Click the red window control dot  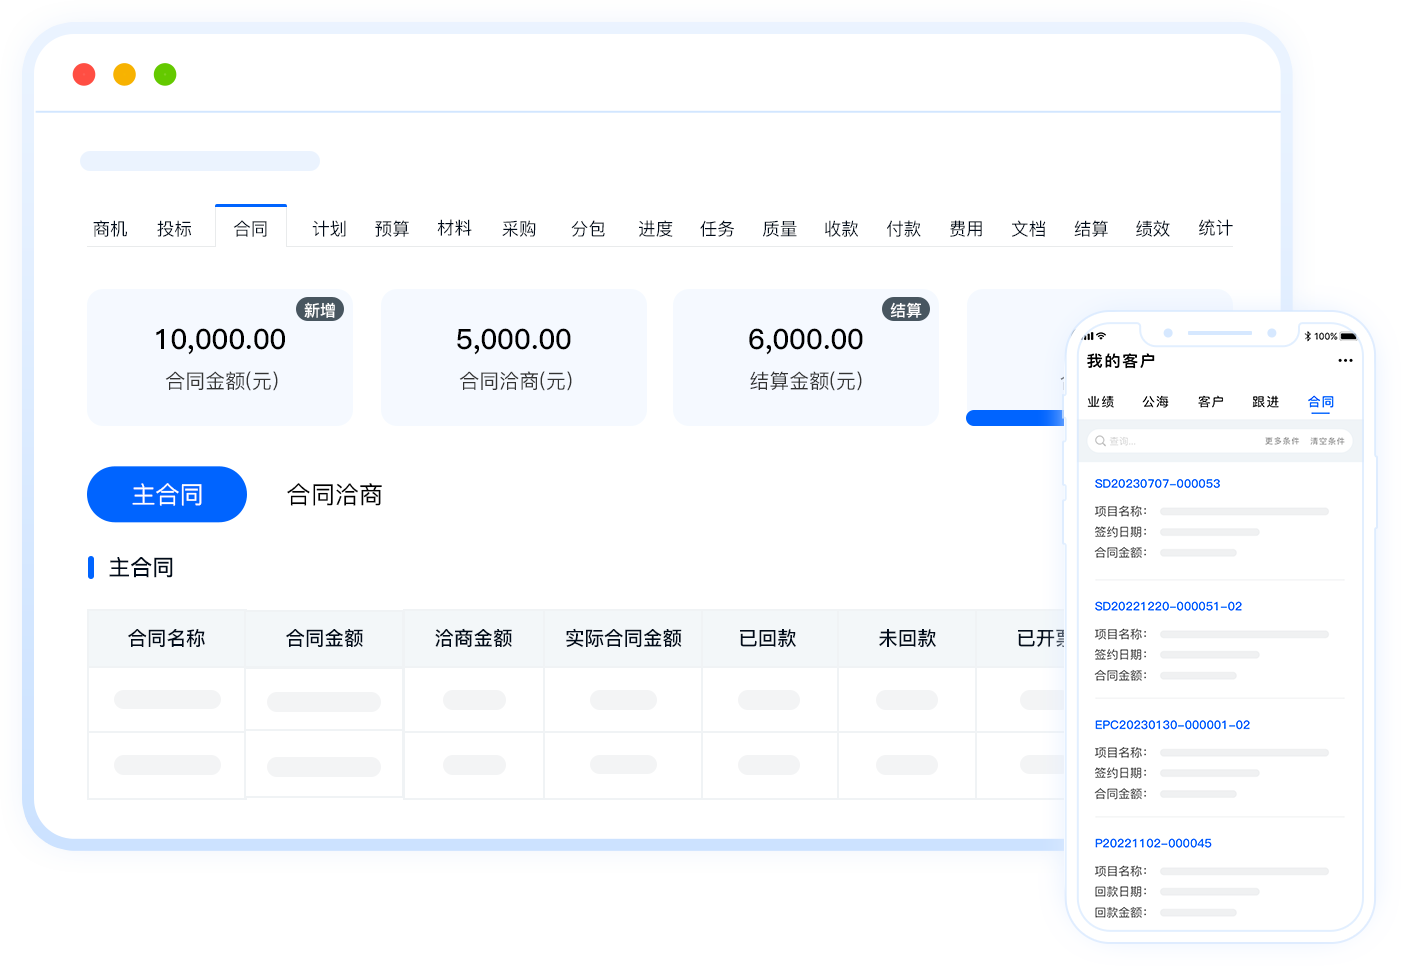[84, 75]
